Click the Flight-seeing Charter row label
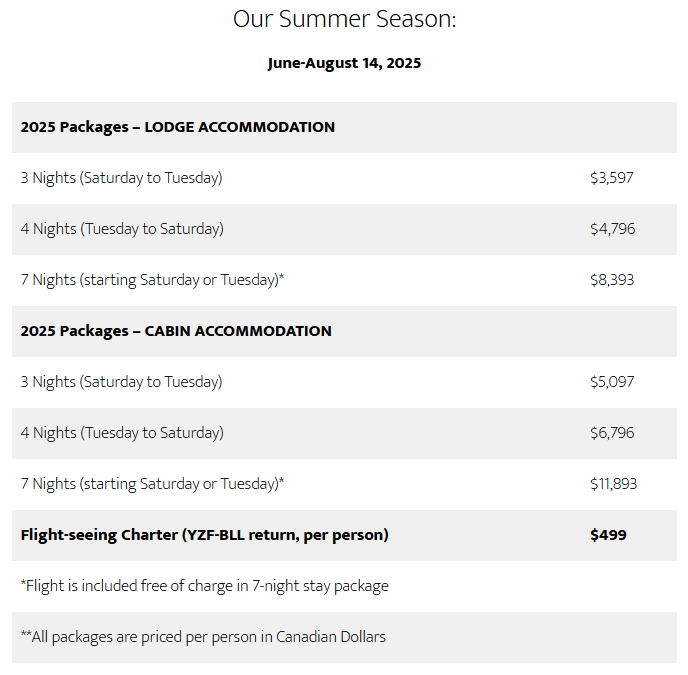This screenshot has width=688, height=675. [x=204, y=535]
